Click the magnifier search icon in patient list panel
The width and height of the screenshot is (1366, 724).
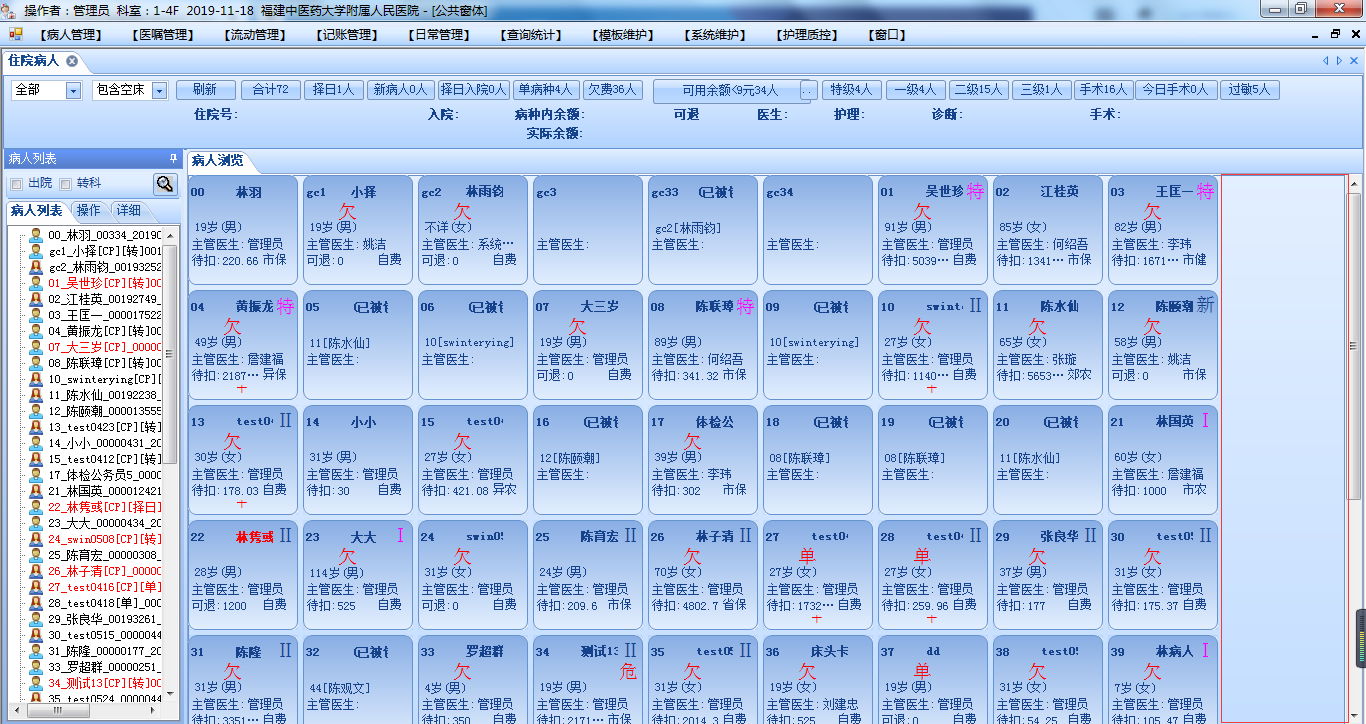pyautogui.click(x=164, y=184)
